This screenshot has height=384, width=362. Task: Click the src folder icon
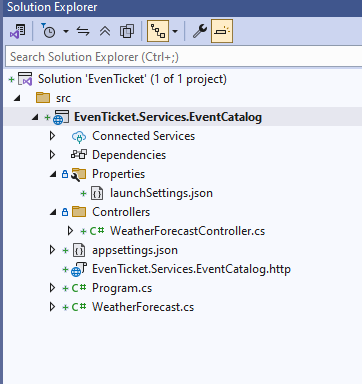pos(43,98)
